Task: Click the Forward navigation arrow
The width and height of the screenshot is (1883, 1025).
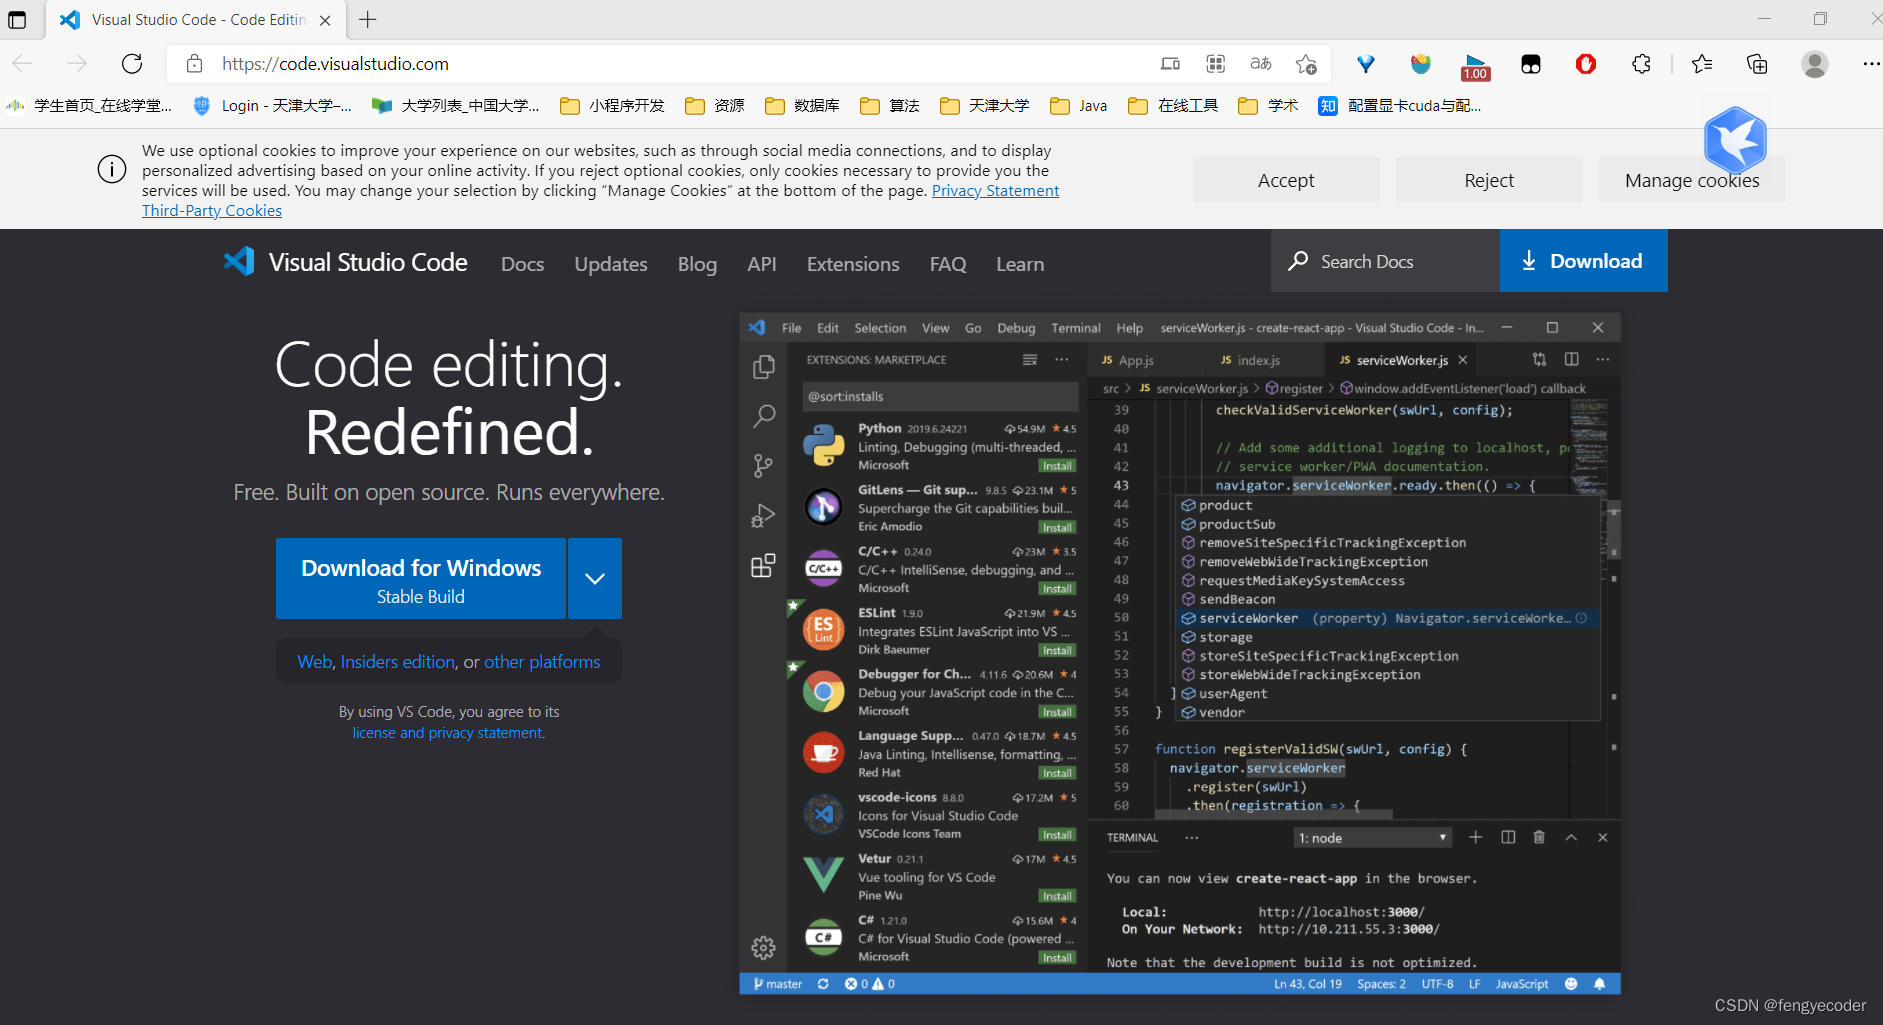Action: pyautogui.click(x=77, y=64)
